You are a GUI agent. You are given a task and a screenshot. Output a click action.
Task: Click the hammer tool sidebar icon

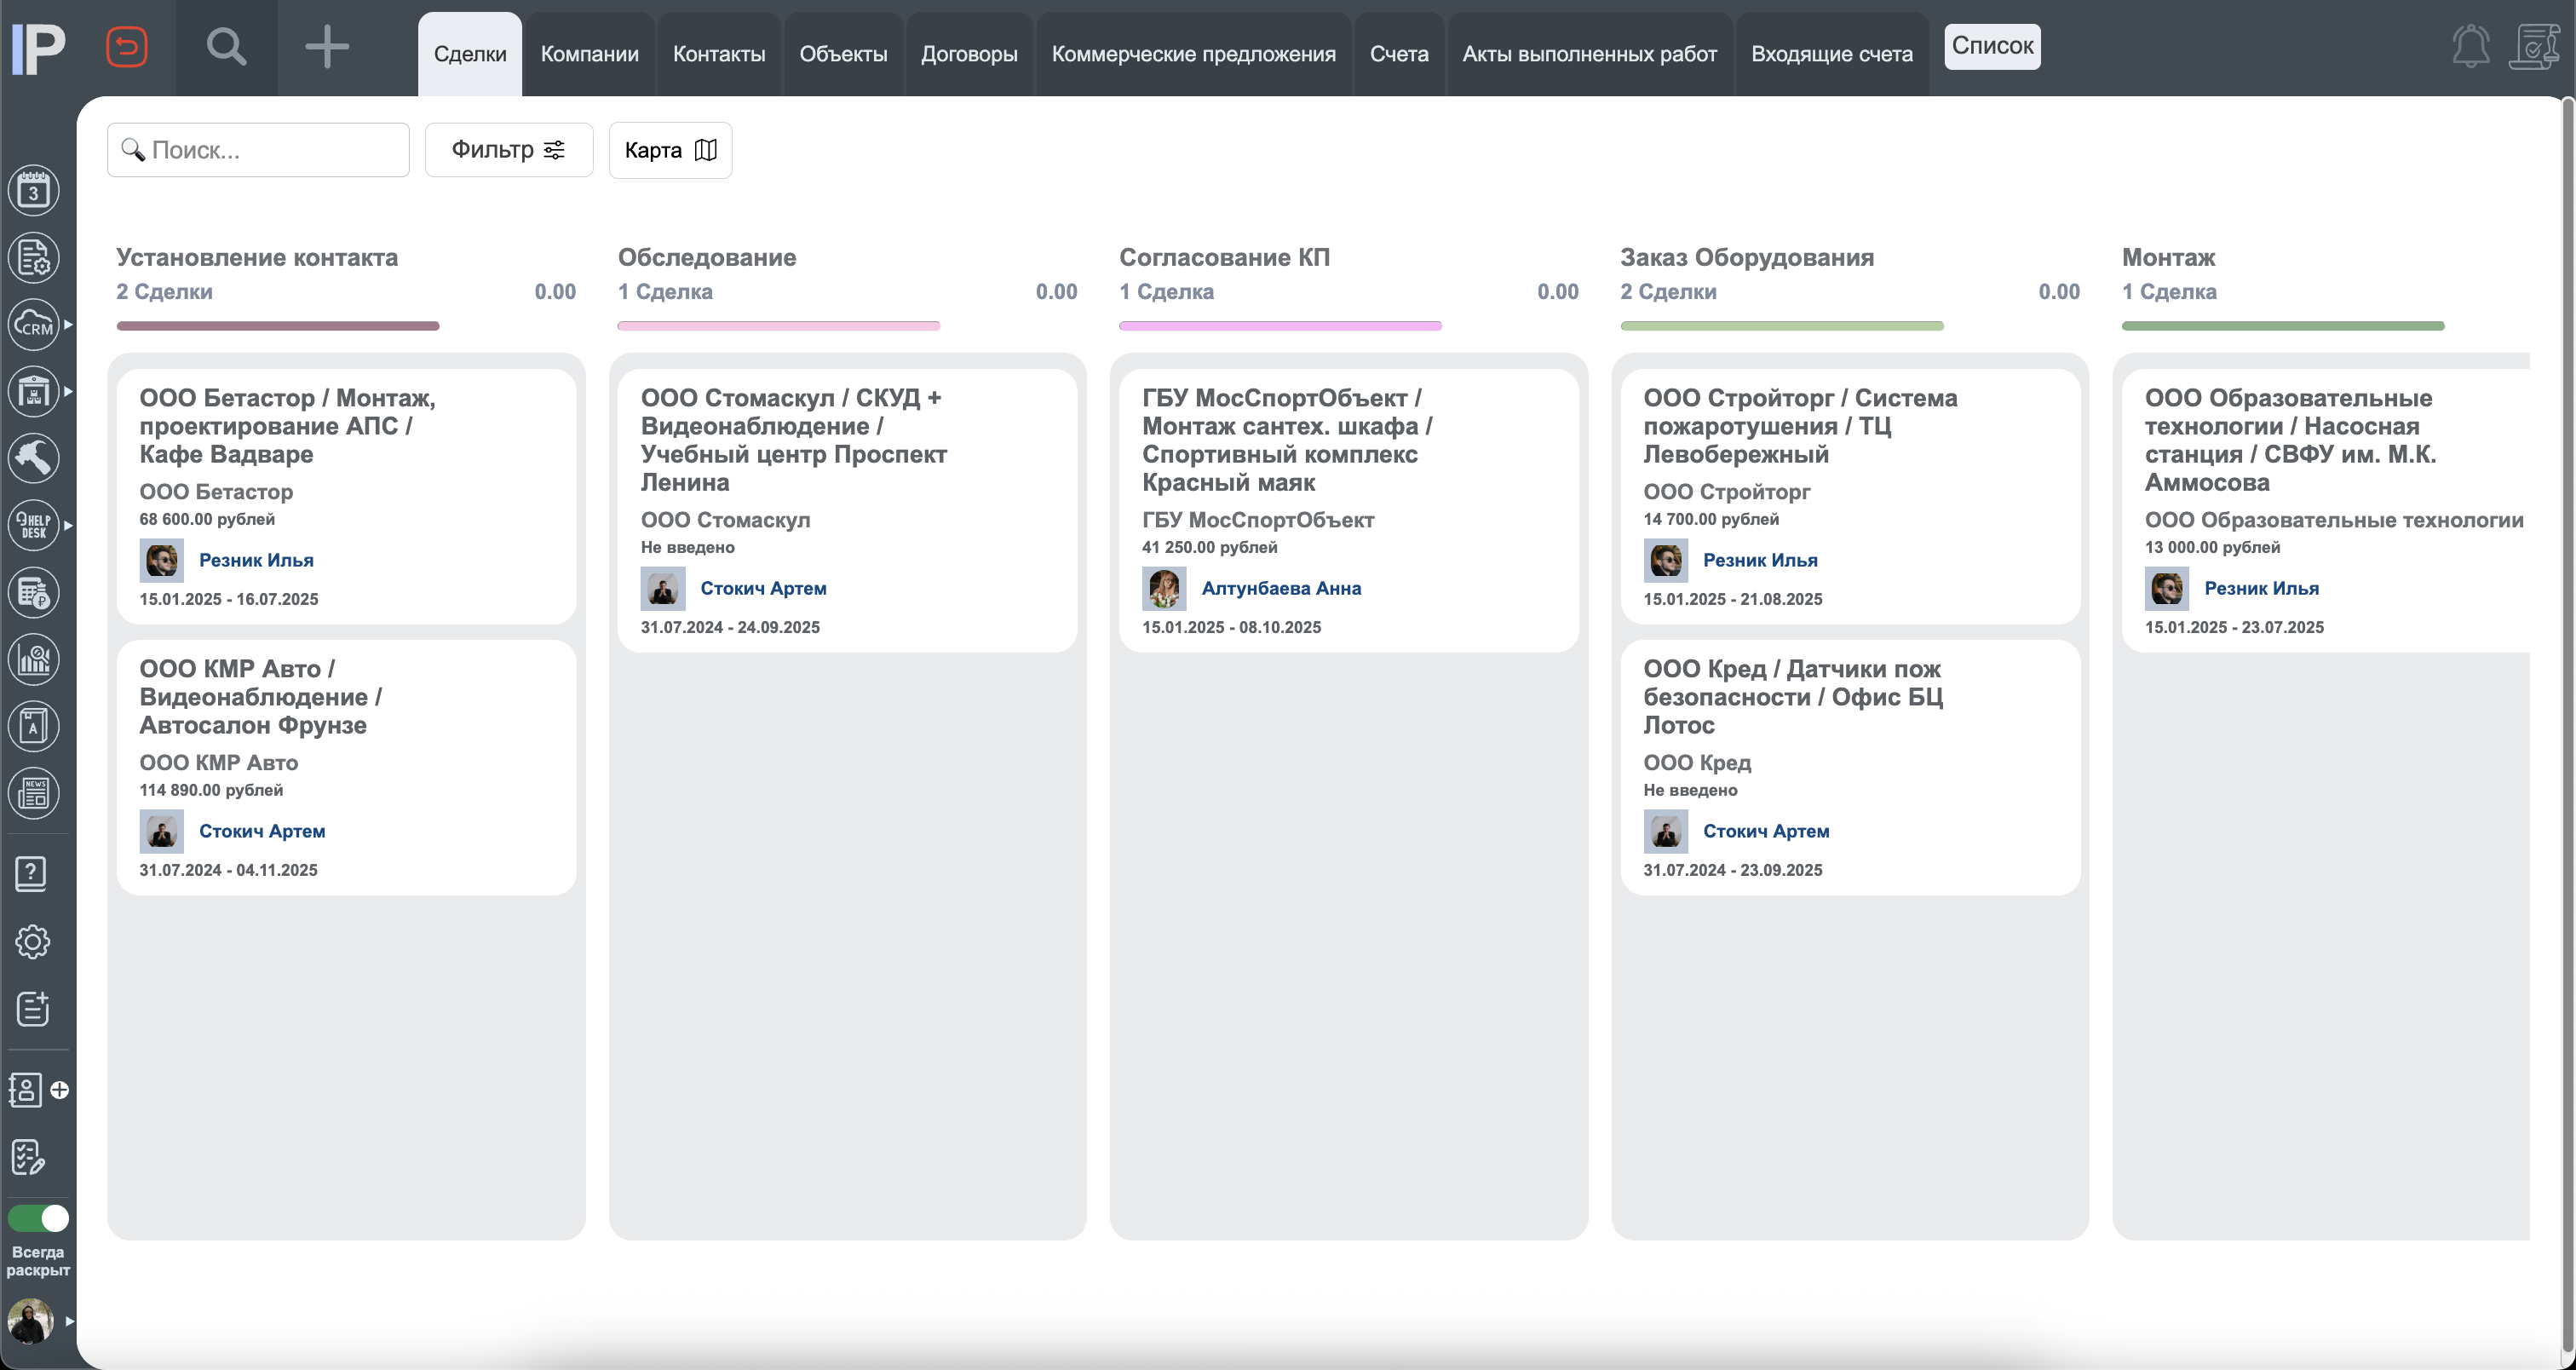(x=34, y=458)
